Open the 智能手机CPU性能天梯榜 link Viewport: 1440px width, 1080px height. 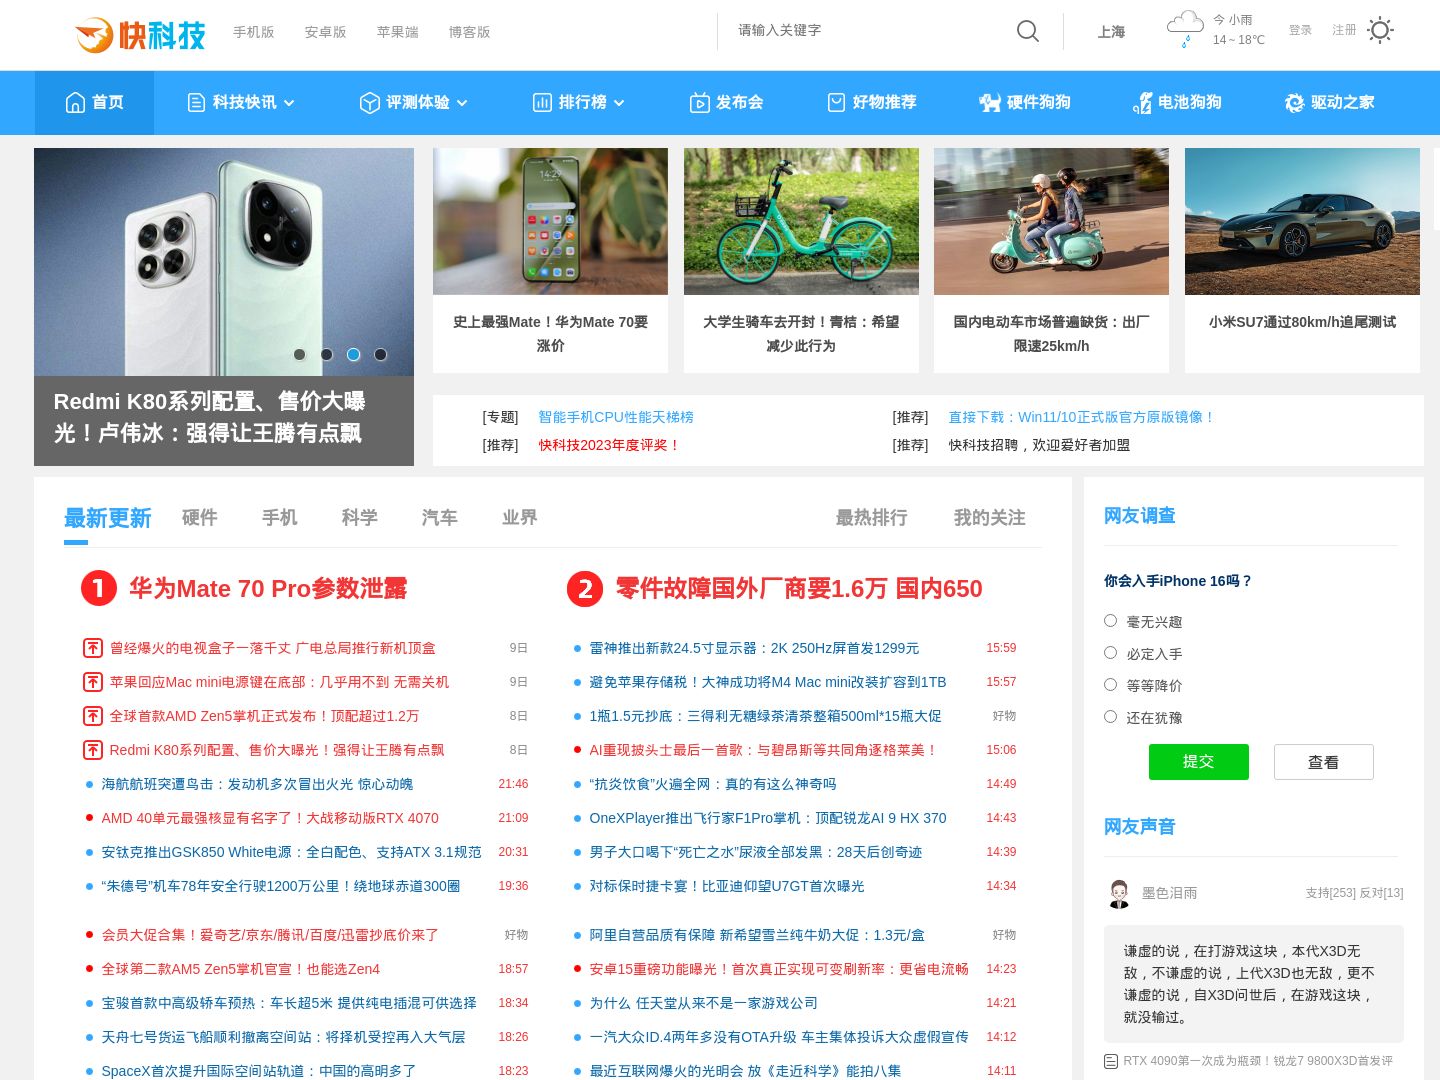(616, 417)
